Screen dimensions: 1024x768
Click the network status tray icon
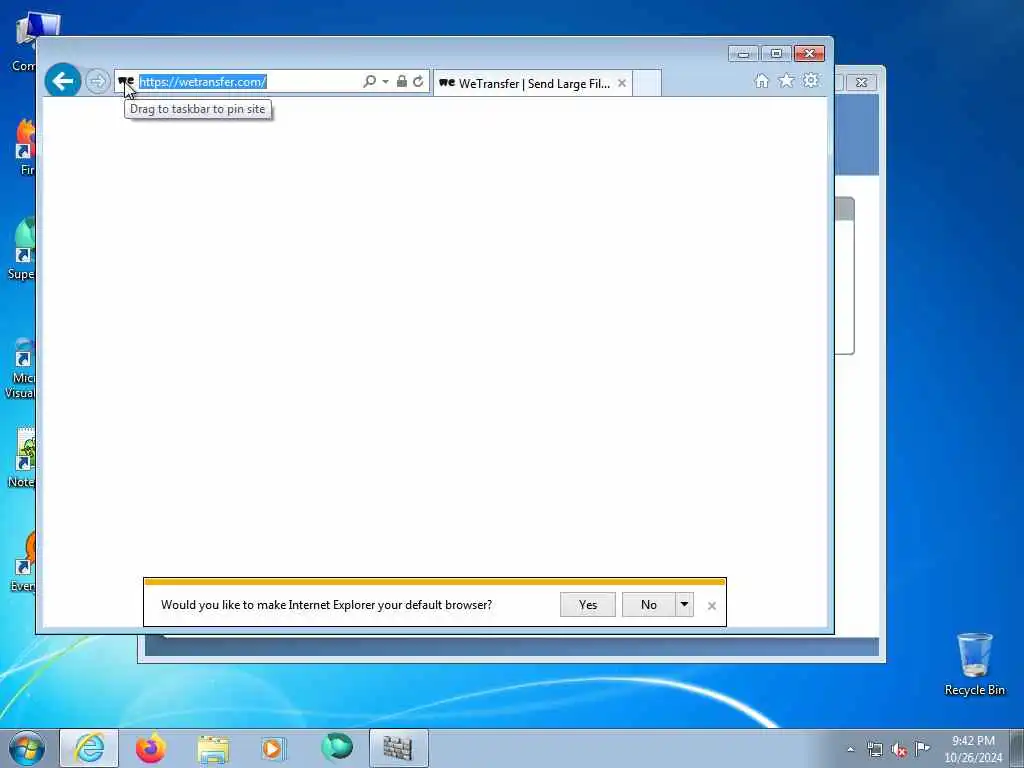875,749
